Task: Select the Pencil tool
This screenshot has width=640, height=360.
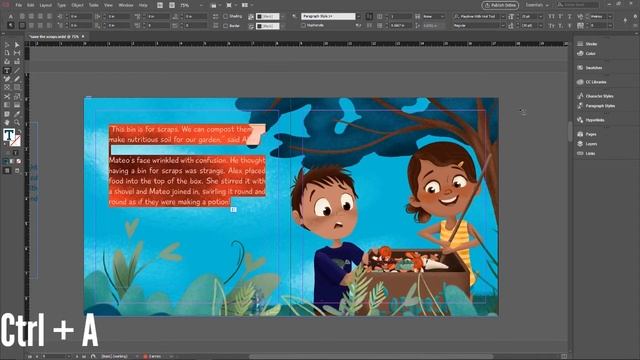Action: point(17,79)
